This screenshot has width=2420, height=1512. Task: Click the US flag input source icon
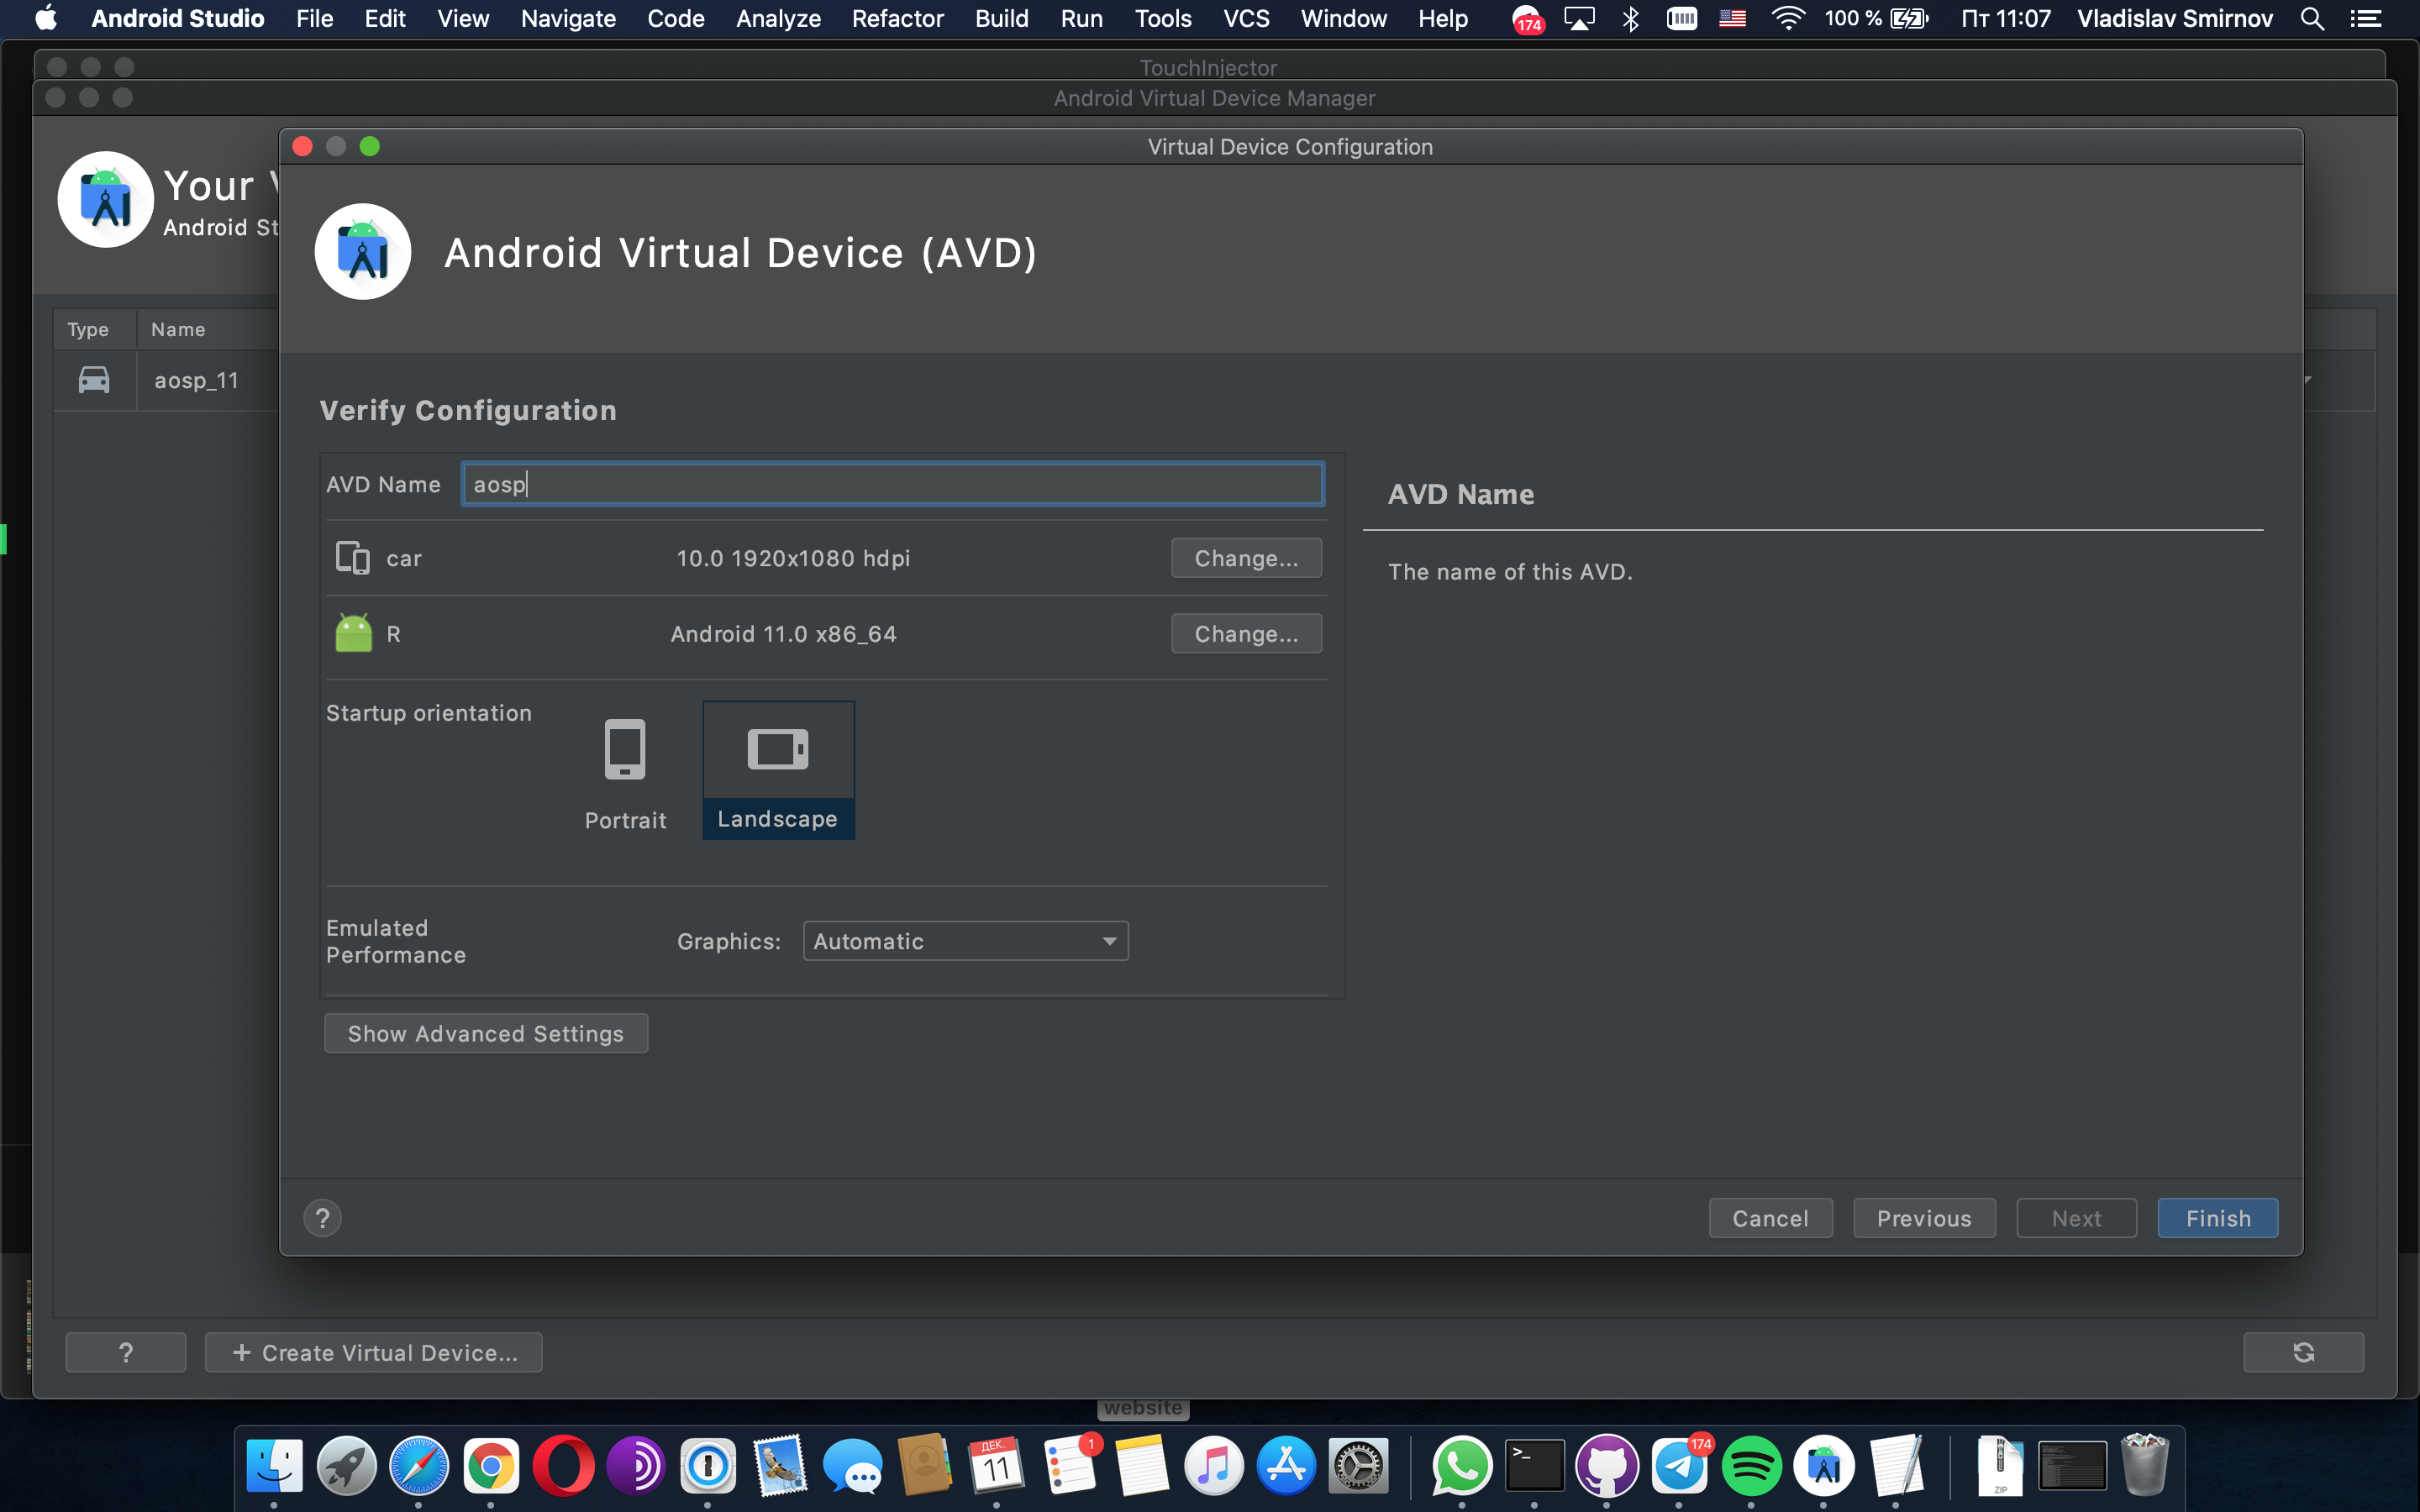[1732, 18]
